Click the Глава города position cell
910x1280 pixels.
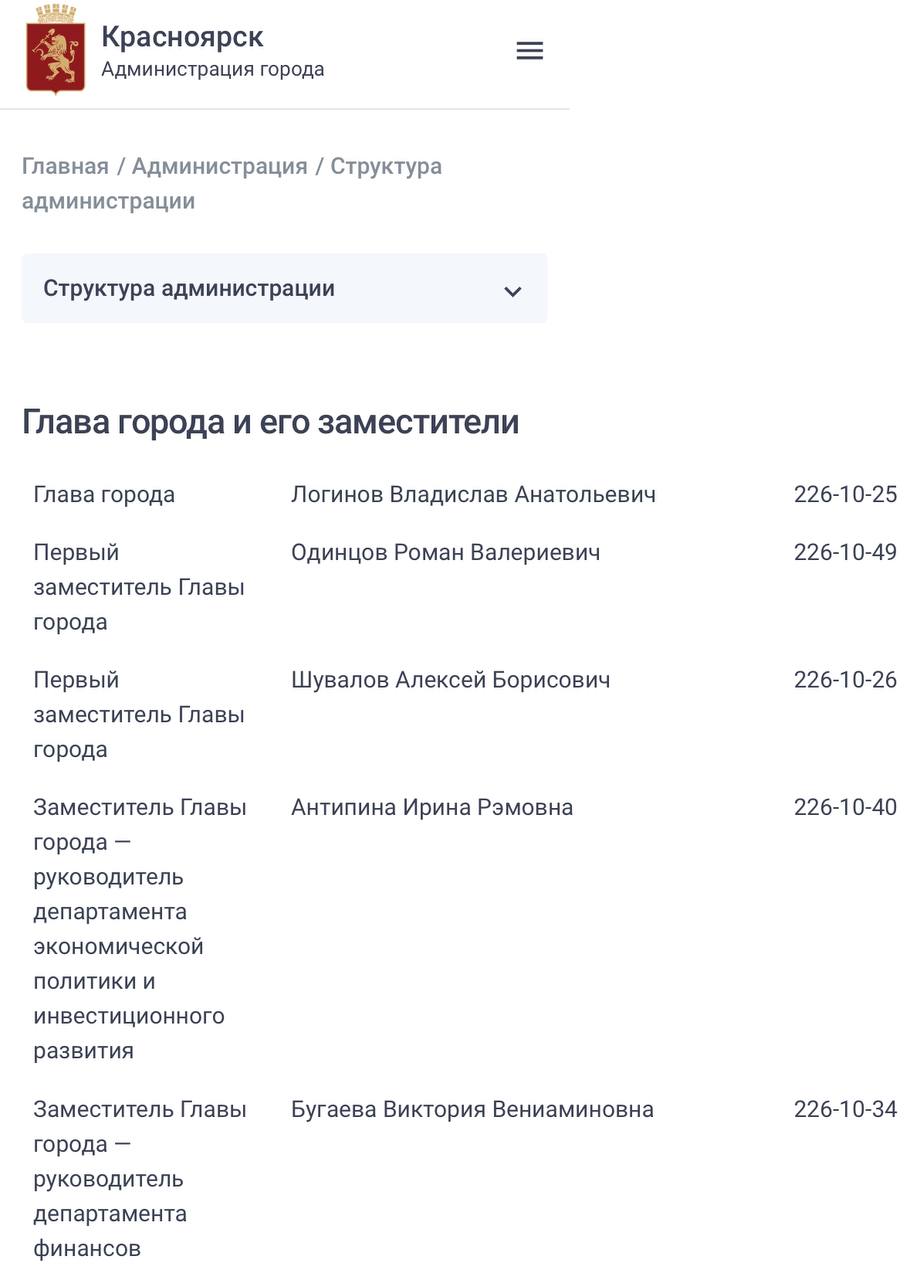(104, 495)
